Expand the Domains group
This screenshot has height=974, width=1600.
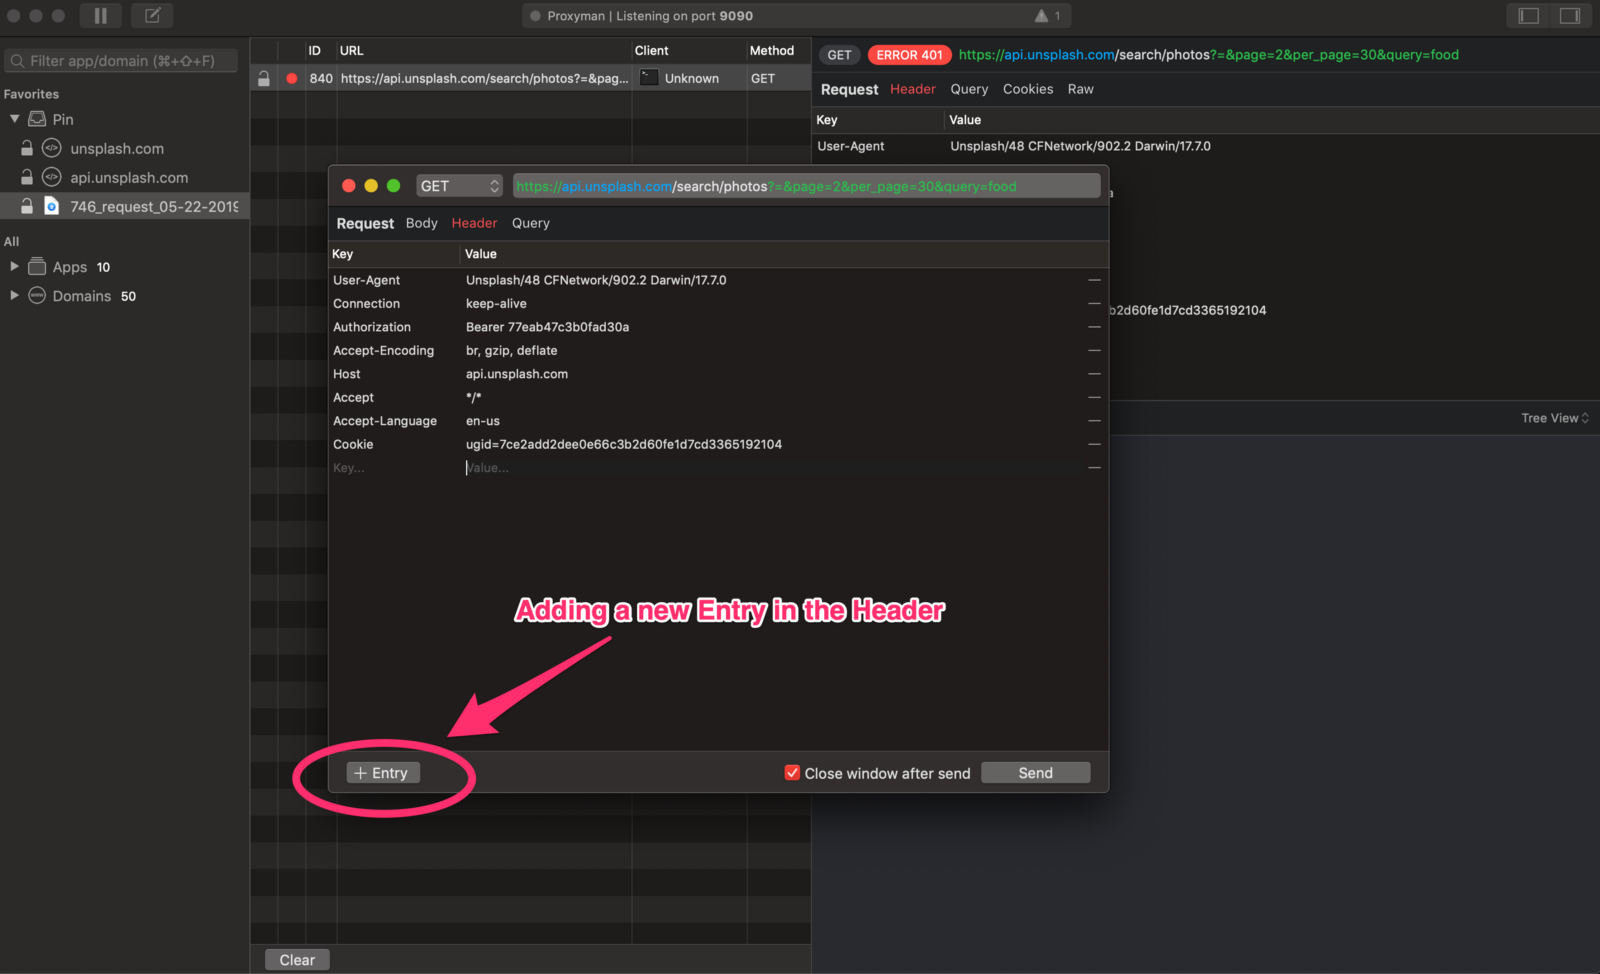(14, 296)
